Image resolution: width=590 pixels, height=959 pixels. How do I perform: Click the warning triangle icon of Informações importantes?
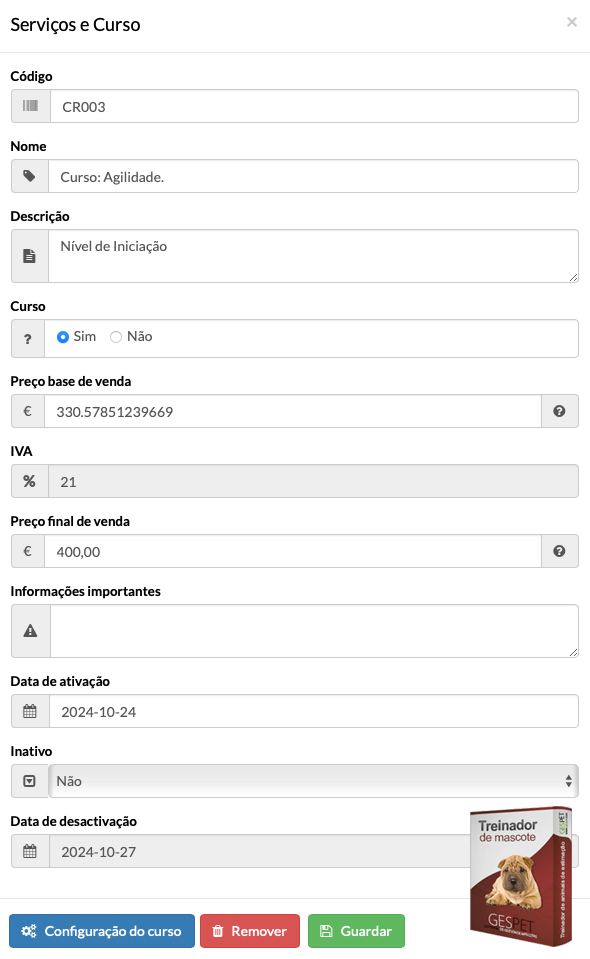(x=30, y=631)
